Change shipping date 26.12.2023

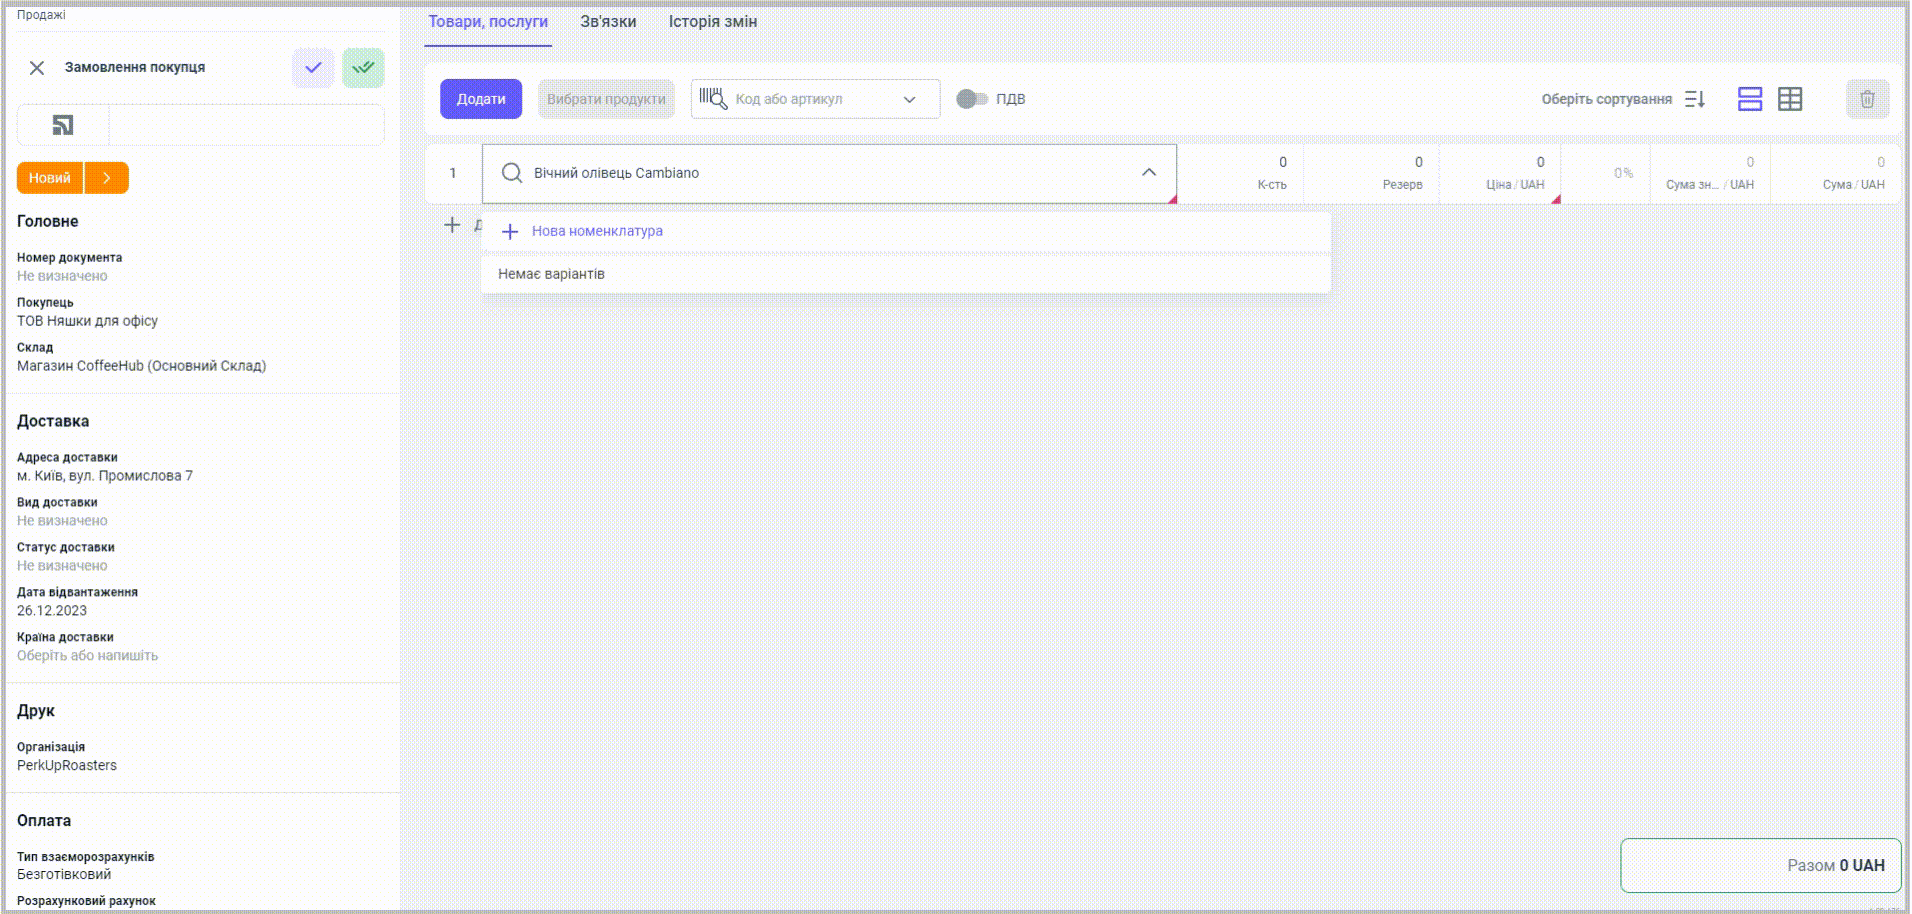[x=52, y=611]
